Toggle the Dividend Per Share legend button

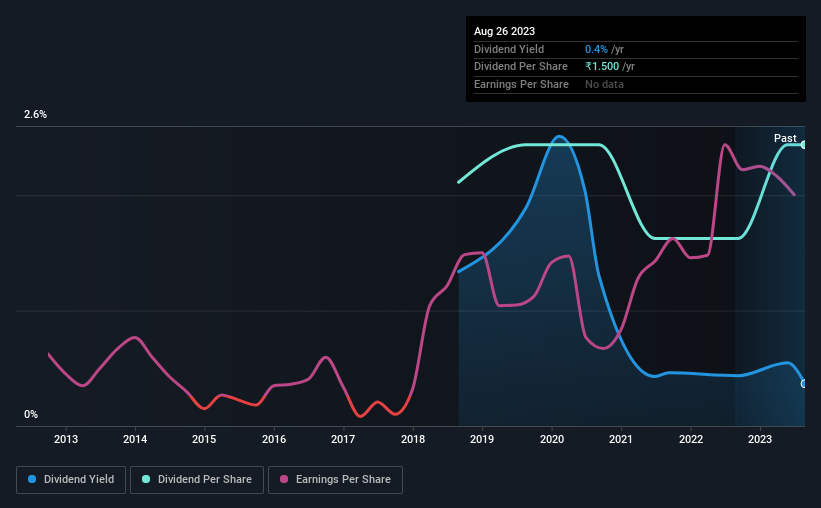click(x=197, y=480)
